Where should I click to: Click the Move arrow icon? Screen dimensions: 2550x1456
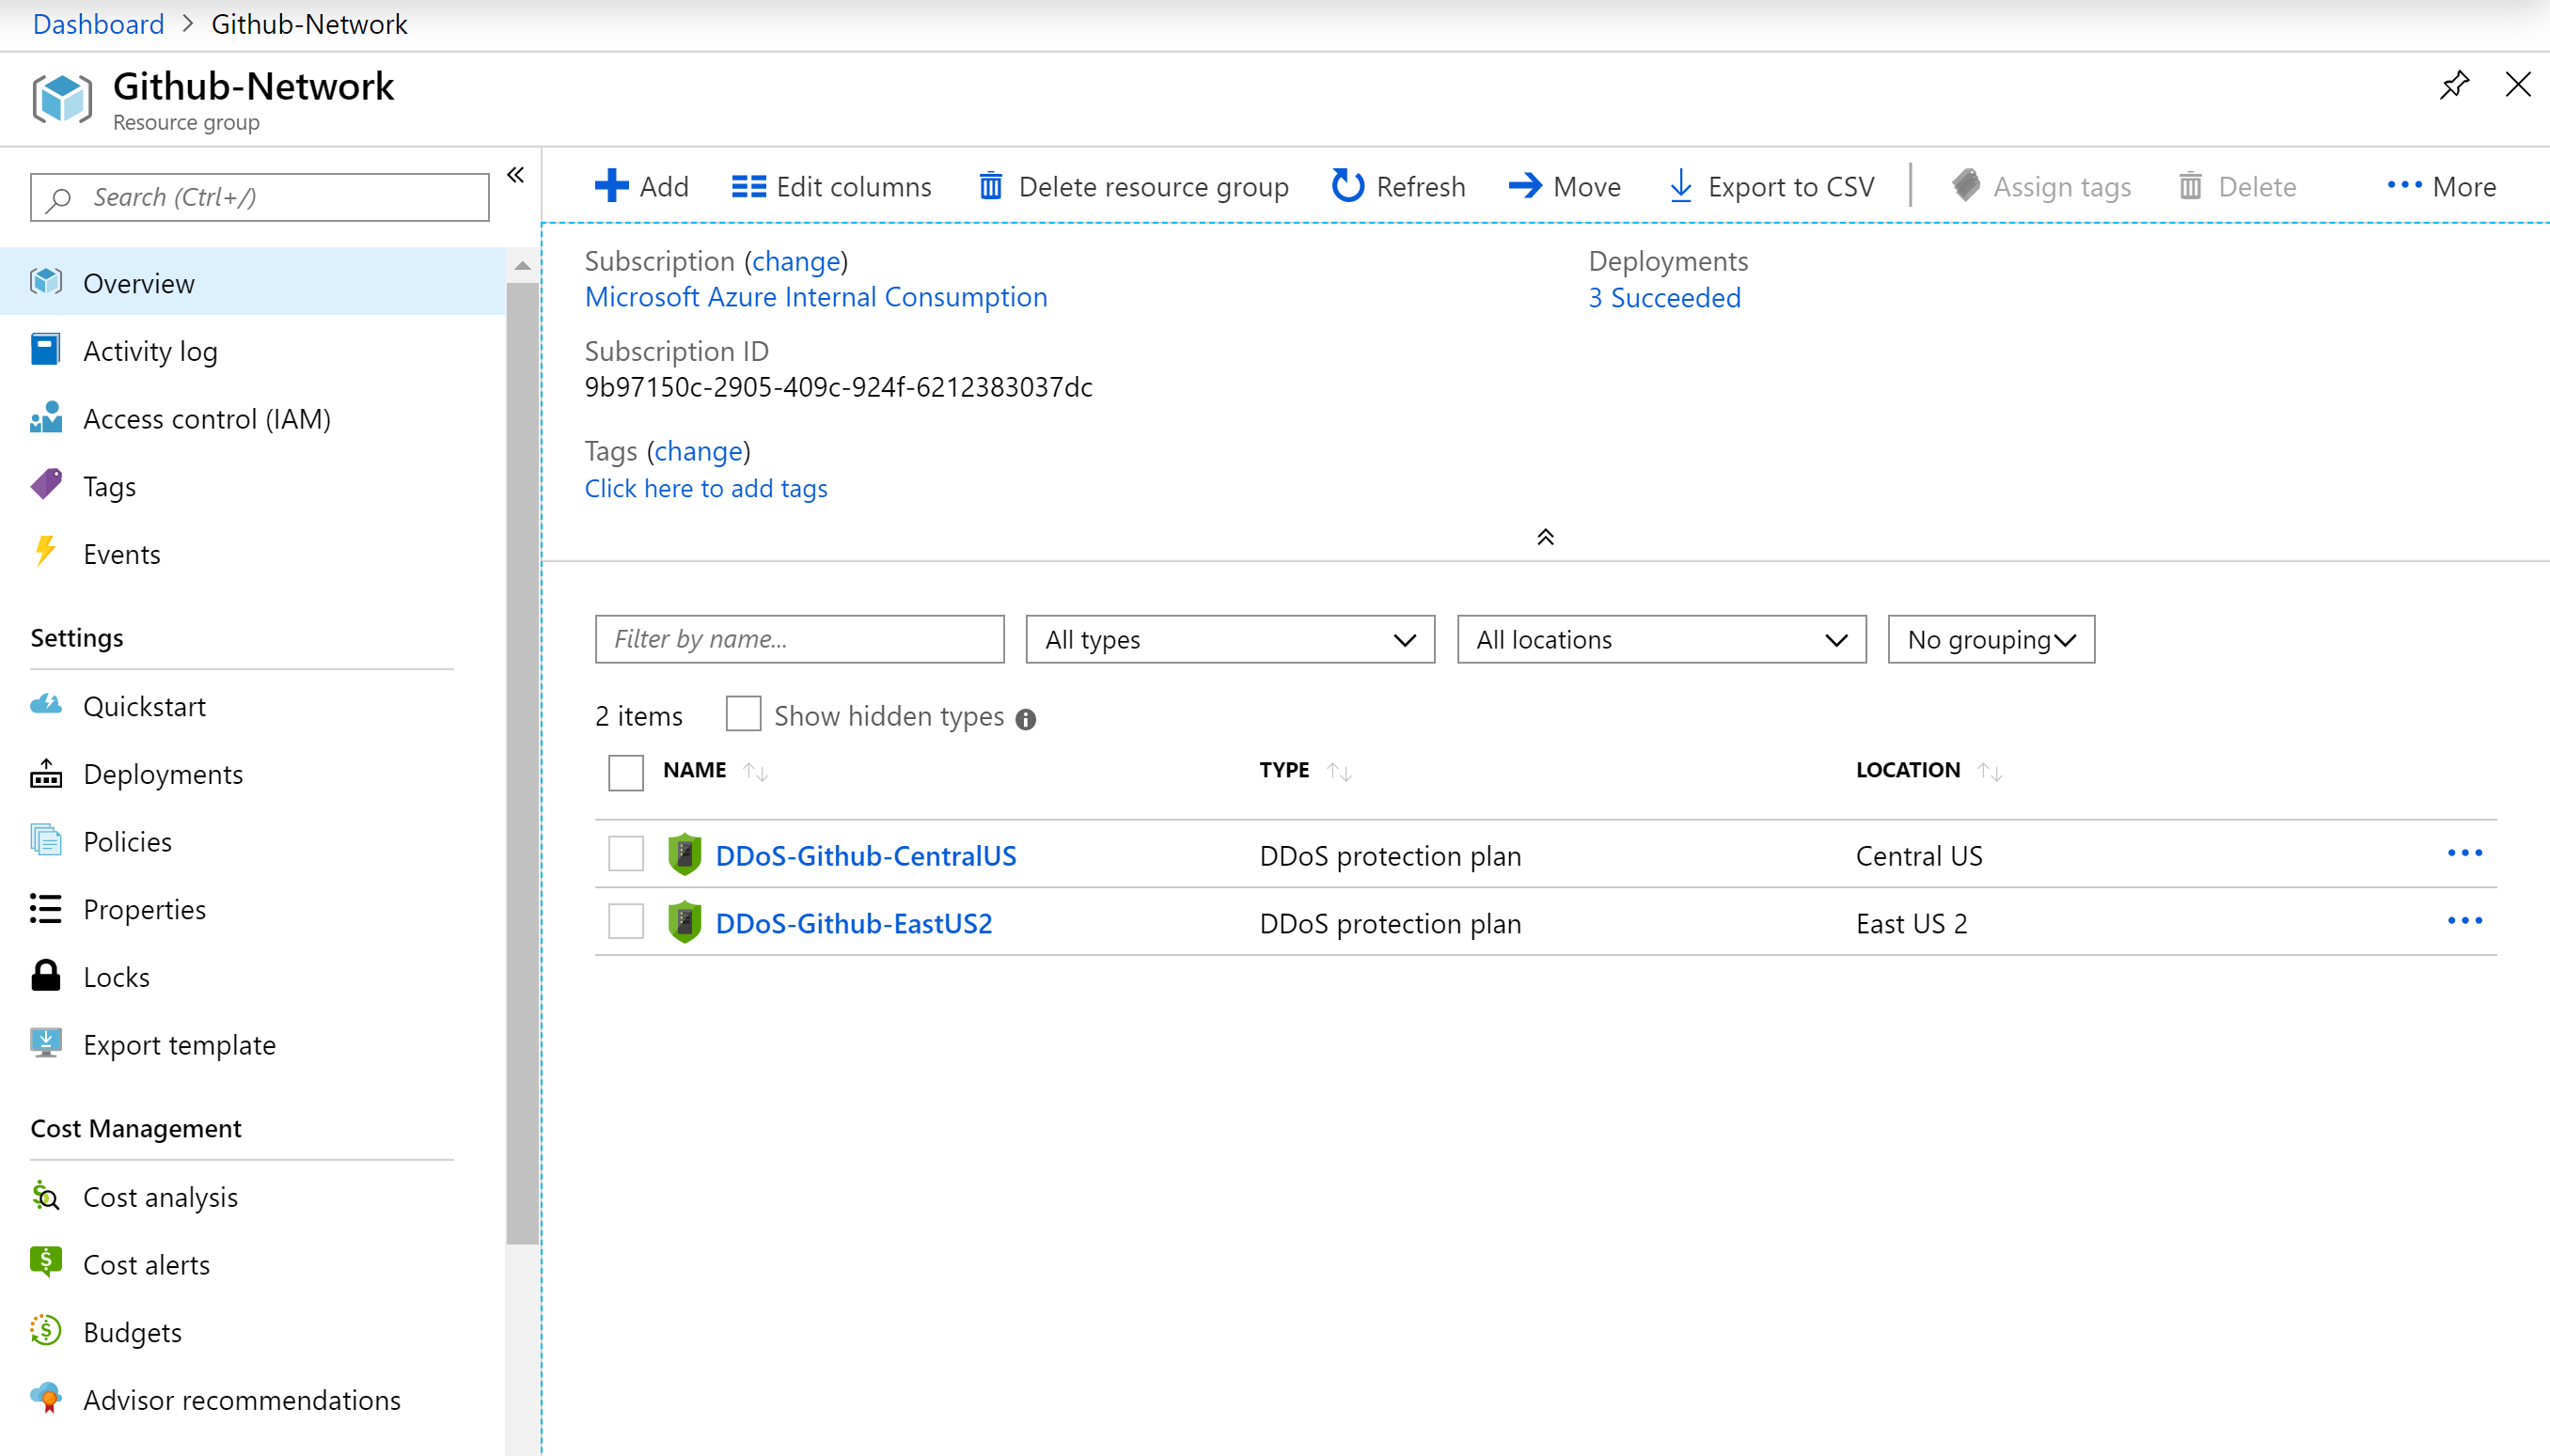pyautogui.click(x=1525, y=186)
